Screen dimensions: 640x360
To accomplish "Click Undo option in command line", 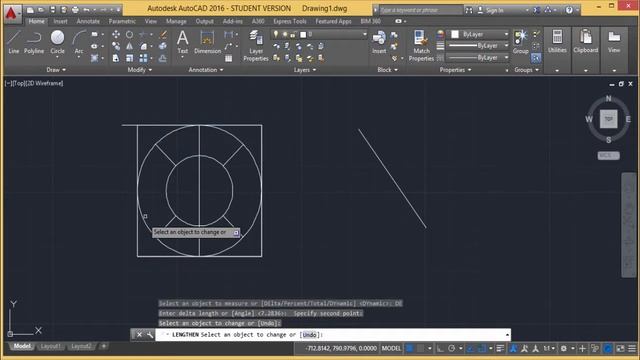I will pos(309,335).
